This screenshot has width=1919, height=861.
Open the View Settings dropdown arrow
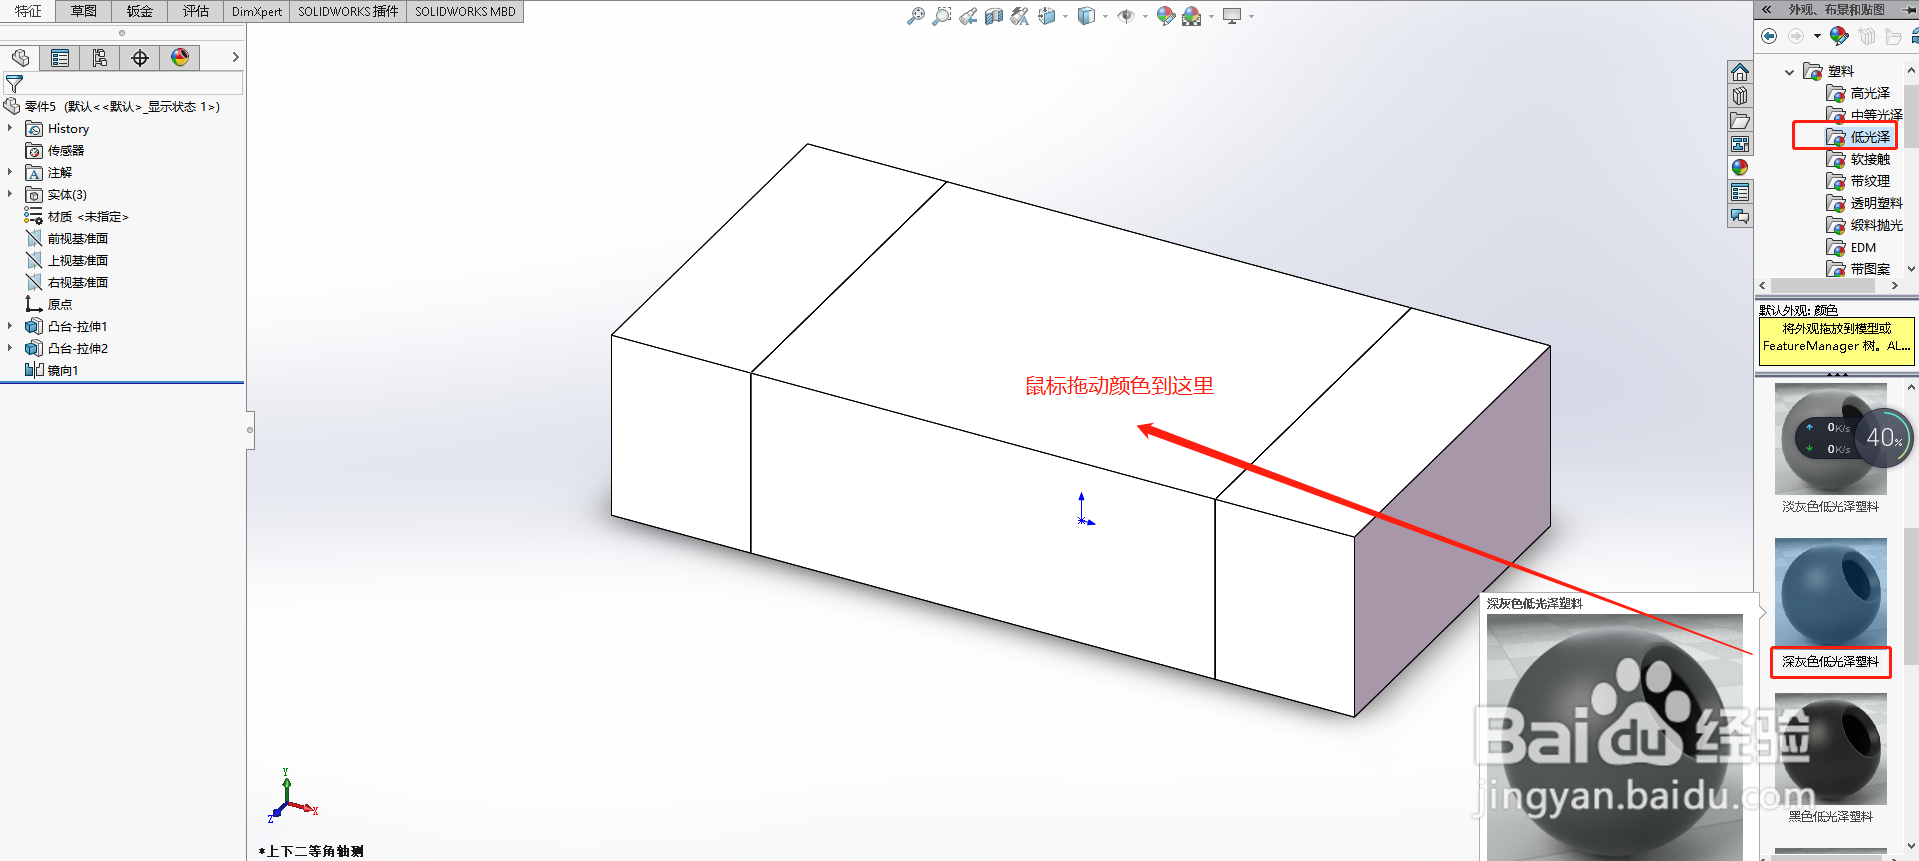(x=1251, y=16)
